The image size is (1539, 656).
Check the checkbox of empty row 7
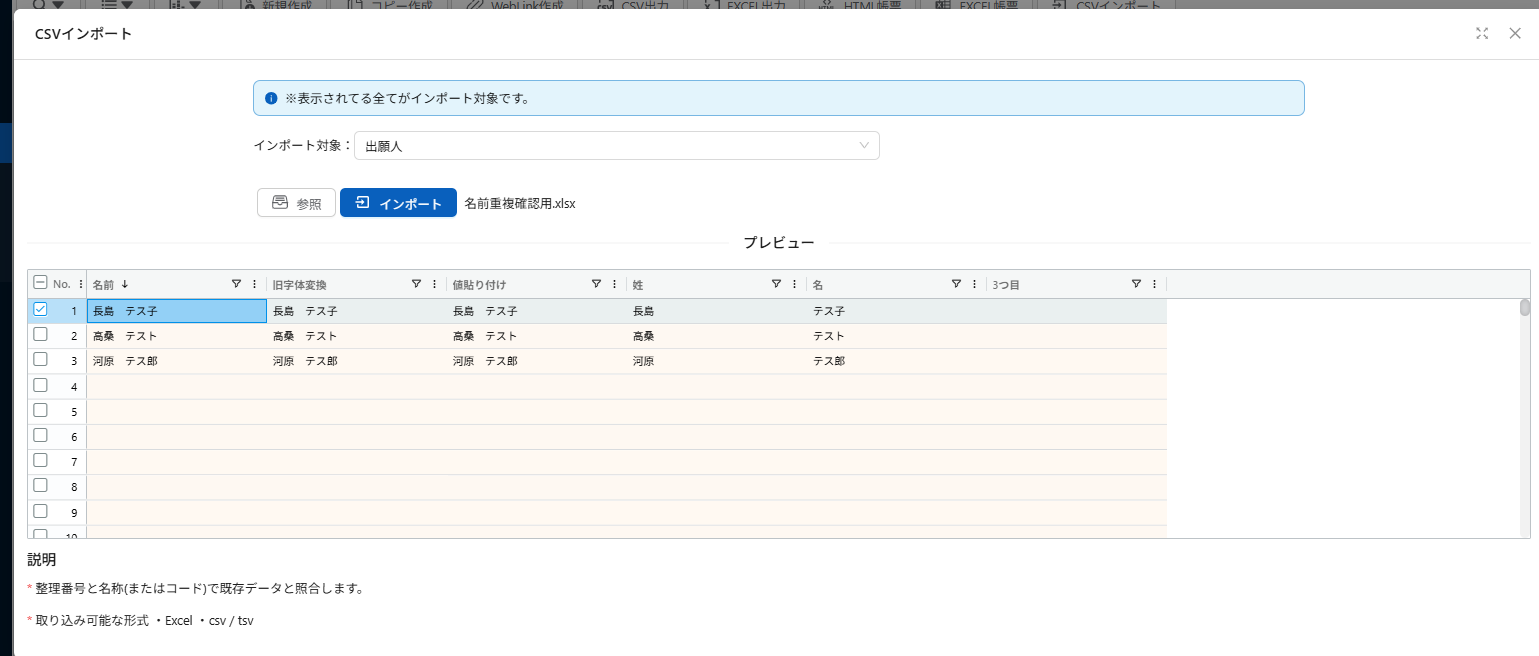40,460
